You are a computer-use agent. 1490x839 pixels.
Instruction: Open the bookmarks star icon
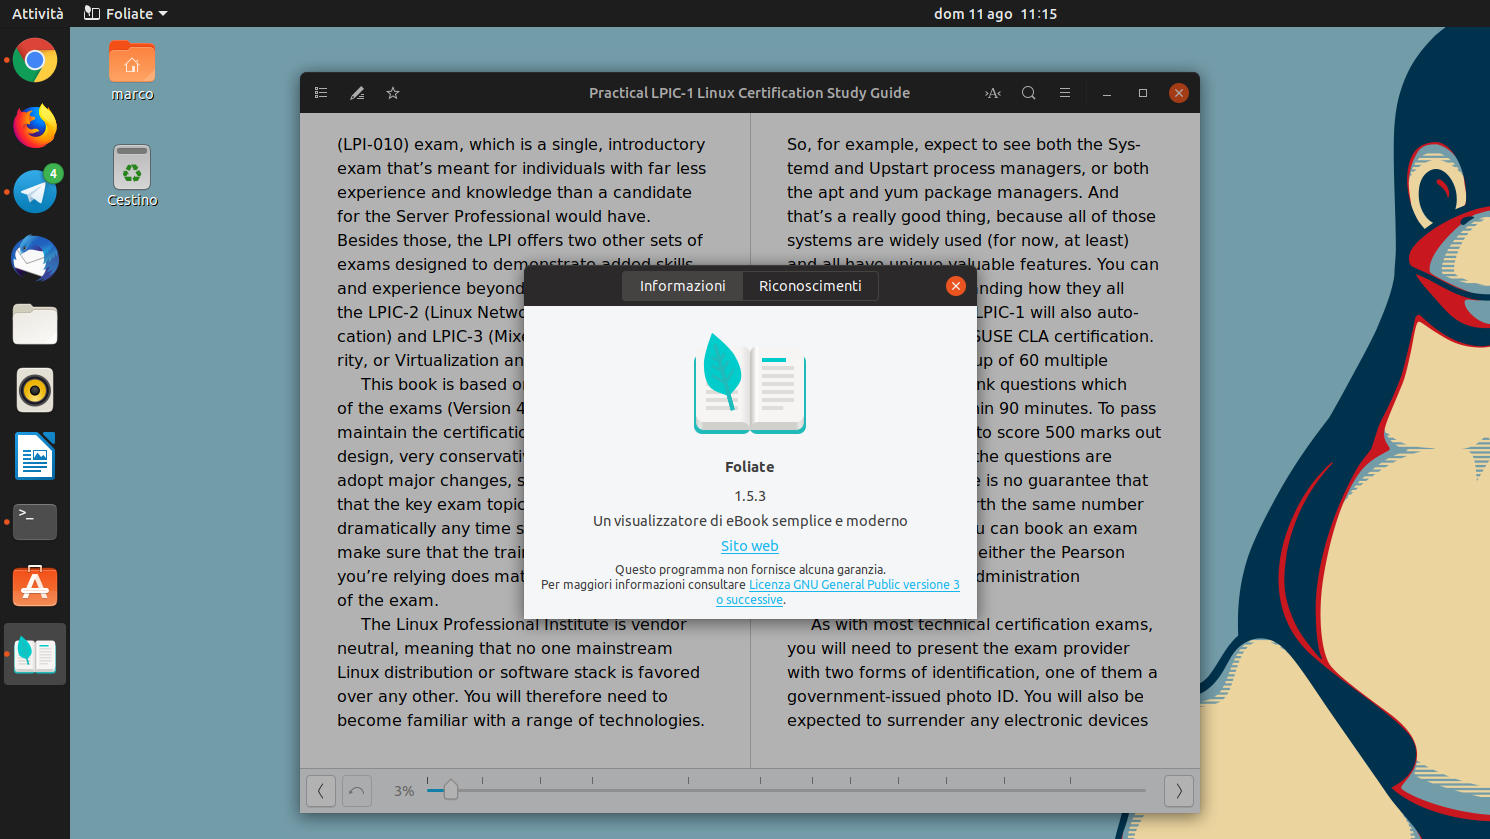point(393,93)
